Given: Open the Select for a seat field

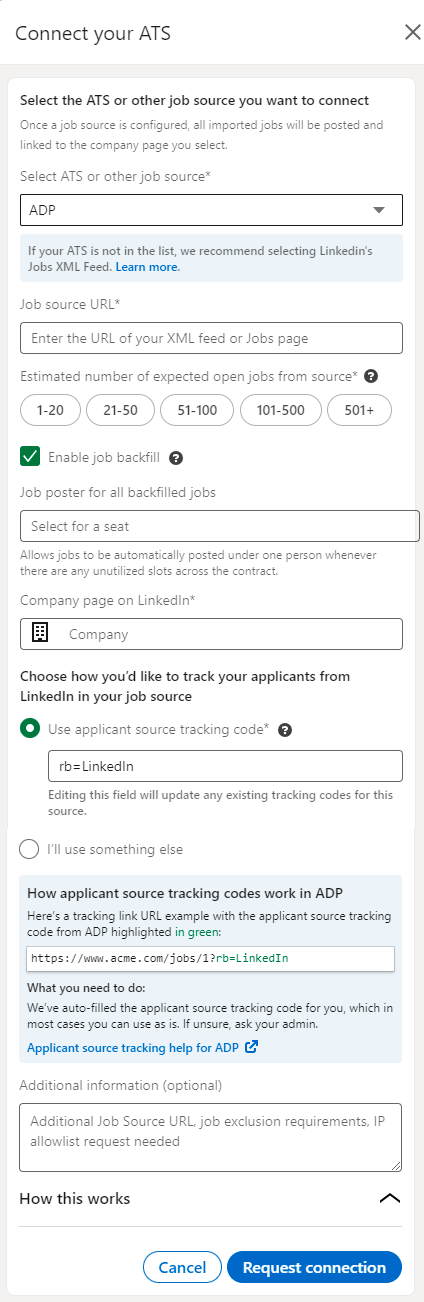Looking at the screenshot, I should tap(220, 525).
